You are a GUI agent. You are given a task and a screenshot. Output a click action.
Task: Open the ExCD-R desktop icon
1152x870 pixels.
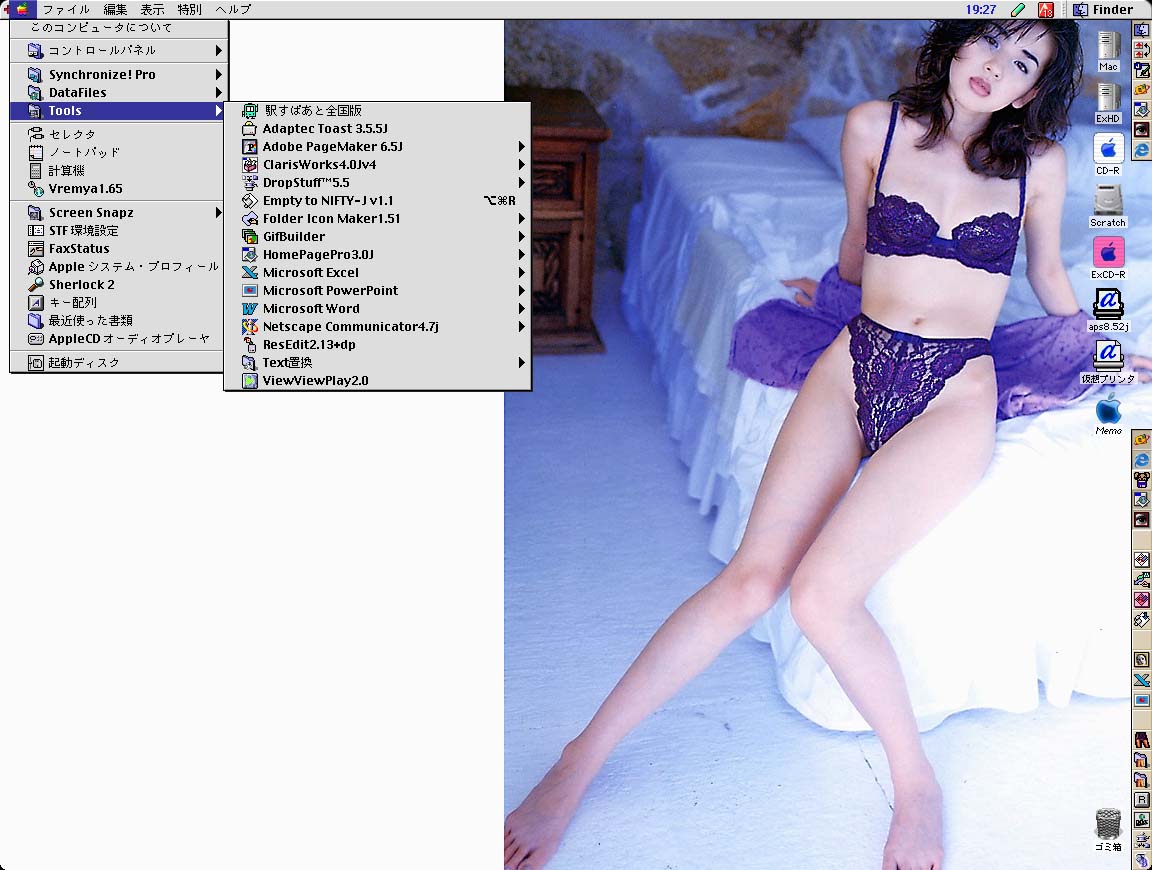coord(1108,253)
